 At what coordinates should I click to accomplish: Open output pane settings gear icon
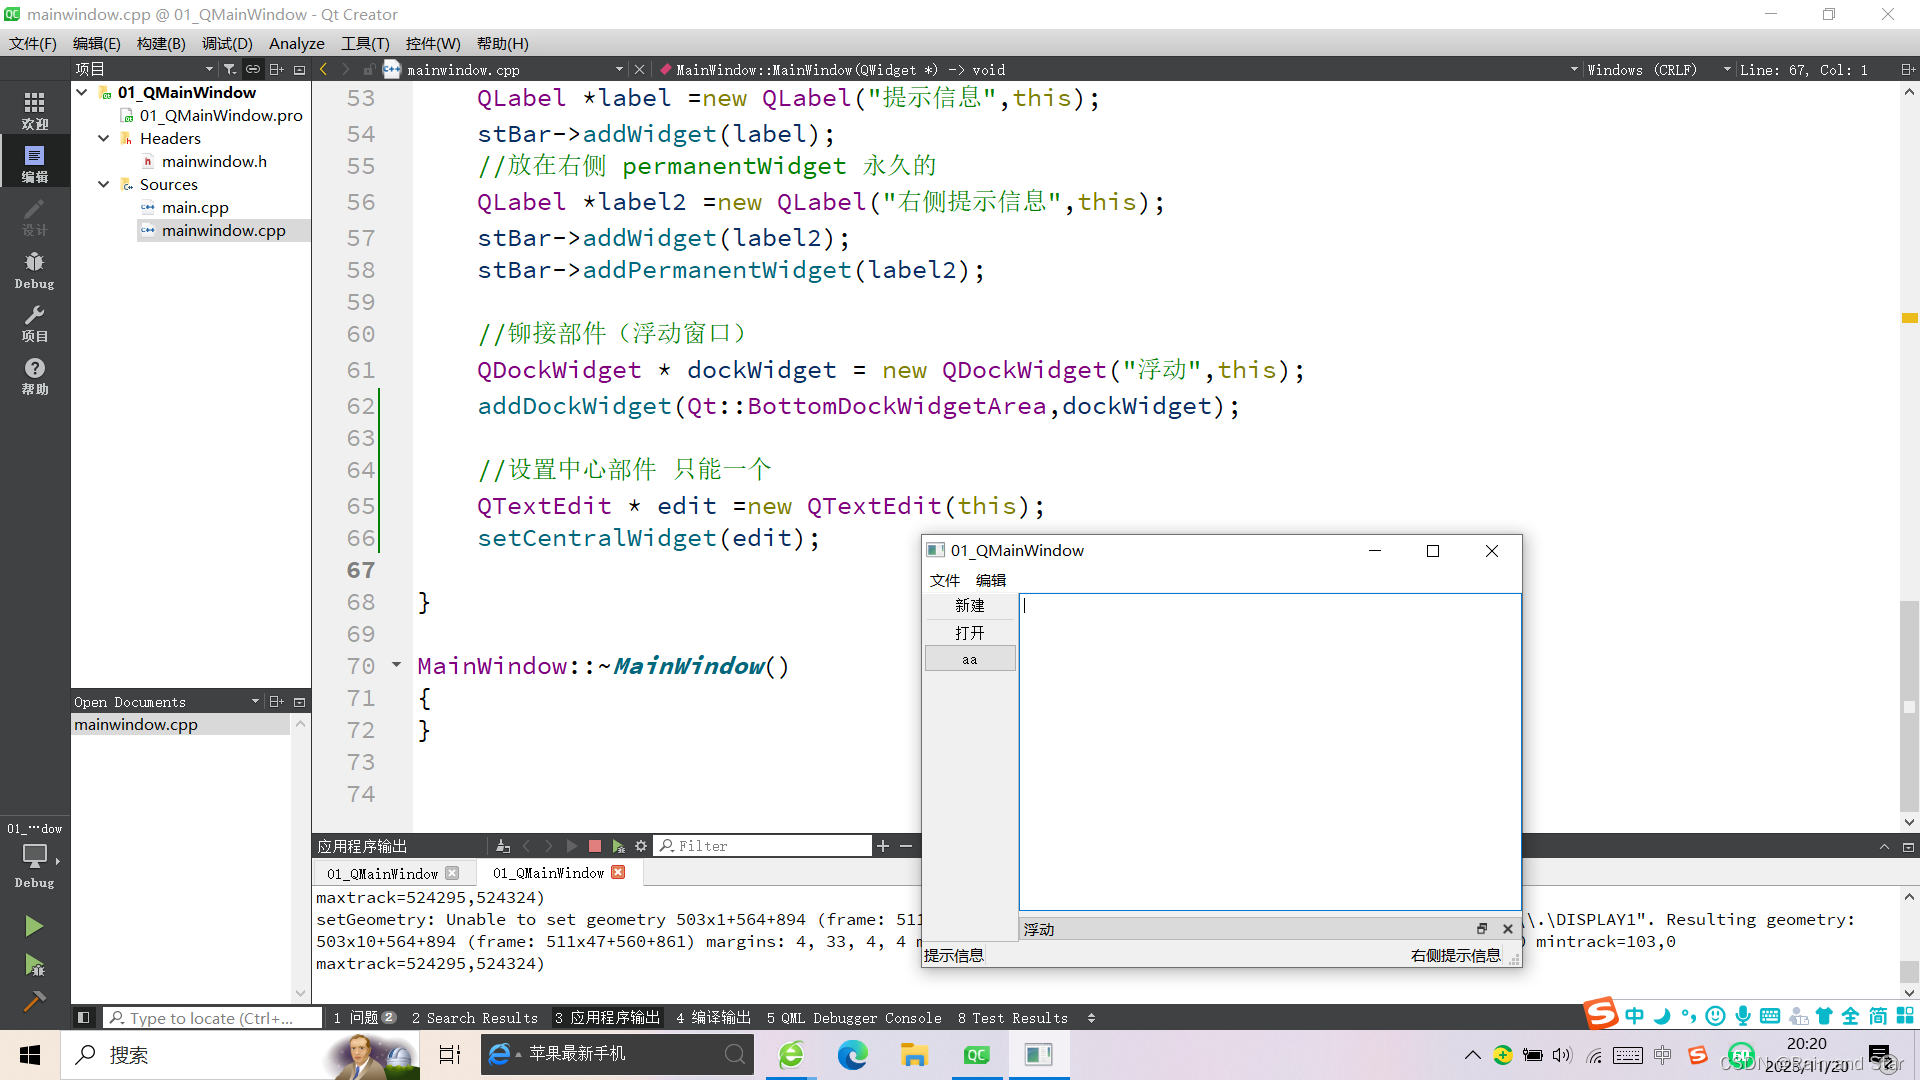pyautogui.click(x=641, y=847)
